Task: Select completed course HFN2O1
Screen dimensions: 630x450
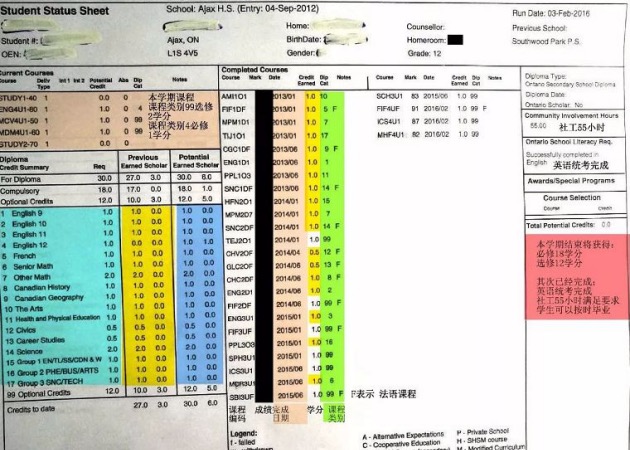Action: (238, 201)
